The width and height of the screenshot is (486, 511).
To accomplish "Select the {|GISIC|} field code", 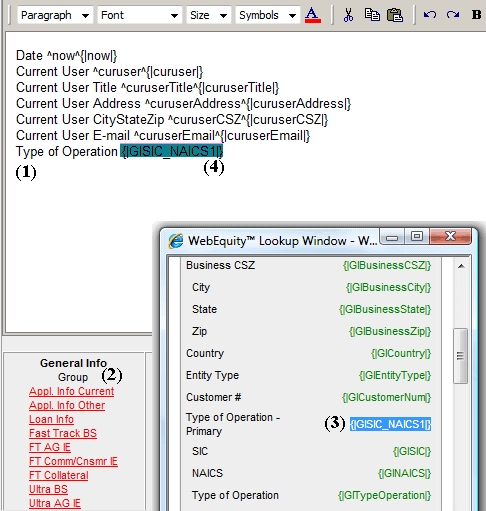I will (412, 451).
